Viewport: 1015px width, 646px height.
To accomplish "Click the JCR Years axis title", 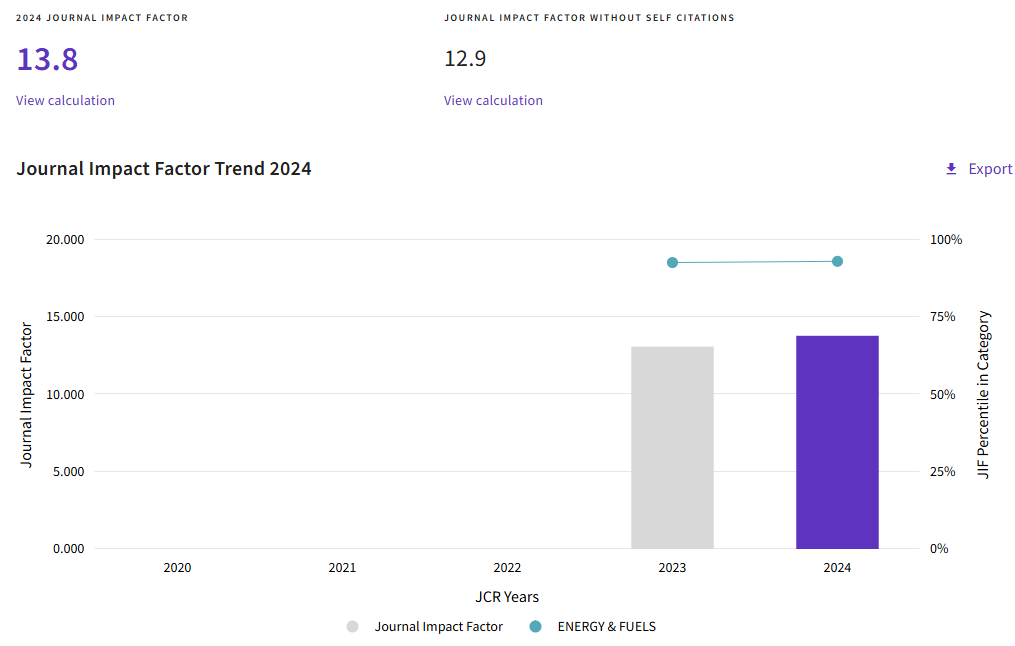I will coord(507,597).
